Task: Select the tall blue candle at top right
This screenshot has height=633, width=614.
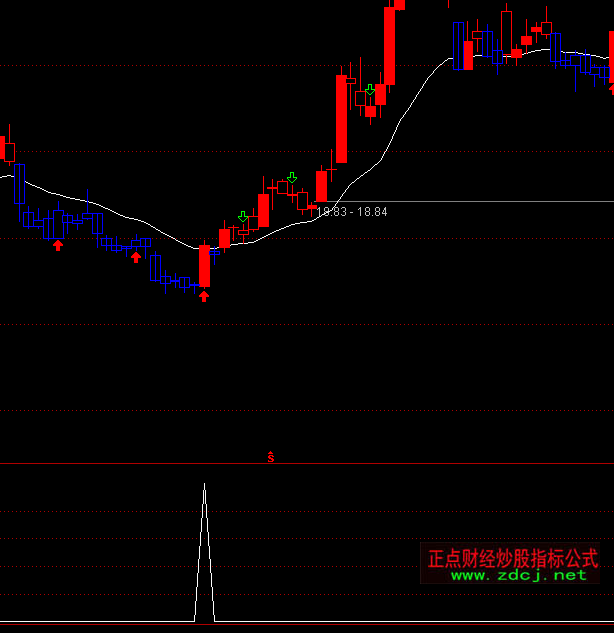Action: click(x=458, y=45)
